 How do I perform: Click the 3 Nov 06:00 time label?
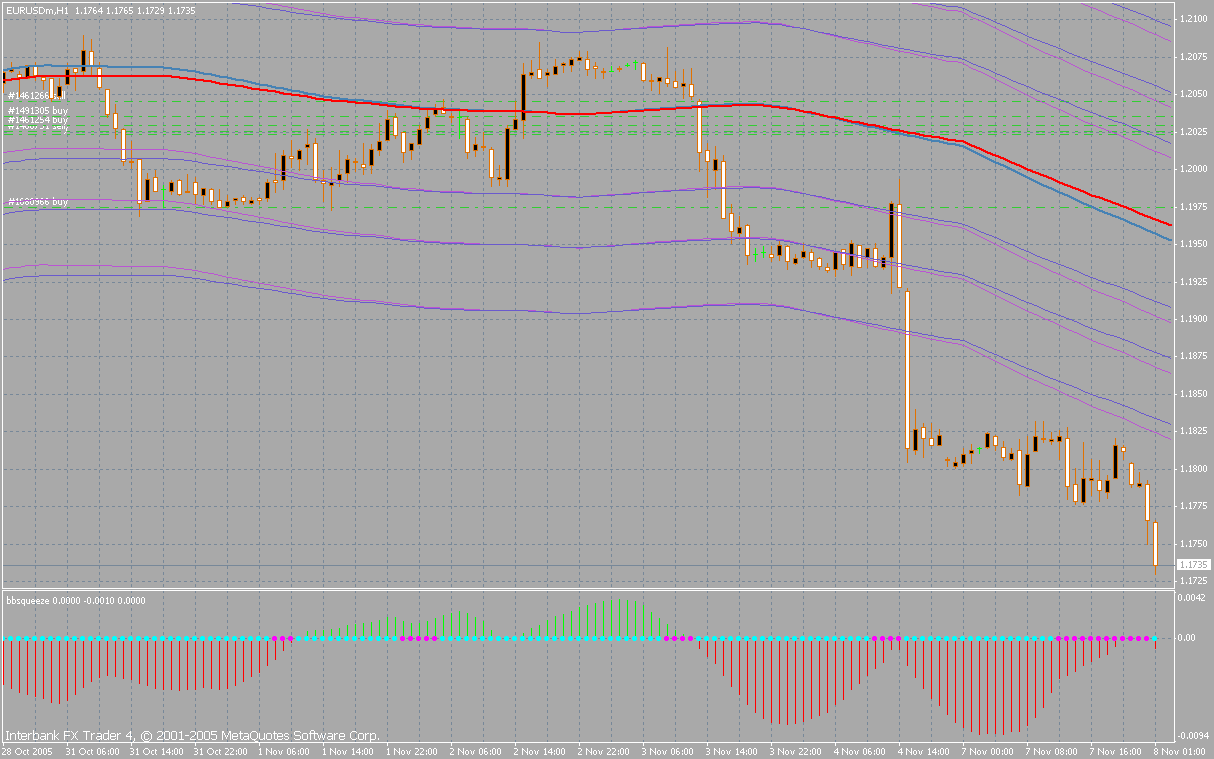pyautogui.click(x=669, y=751)
